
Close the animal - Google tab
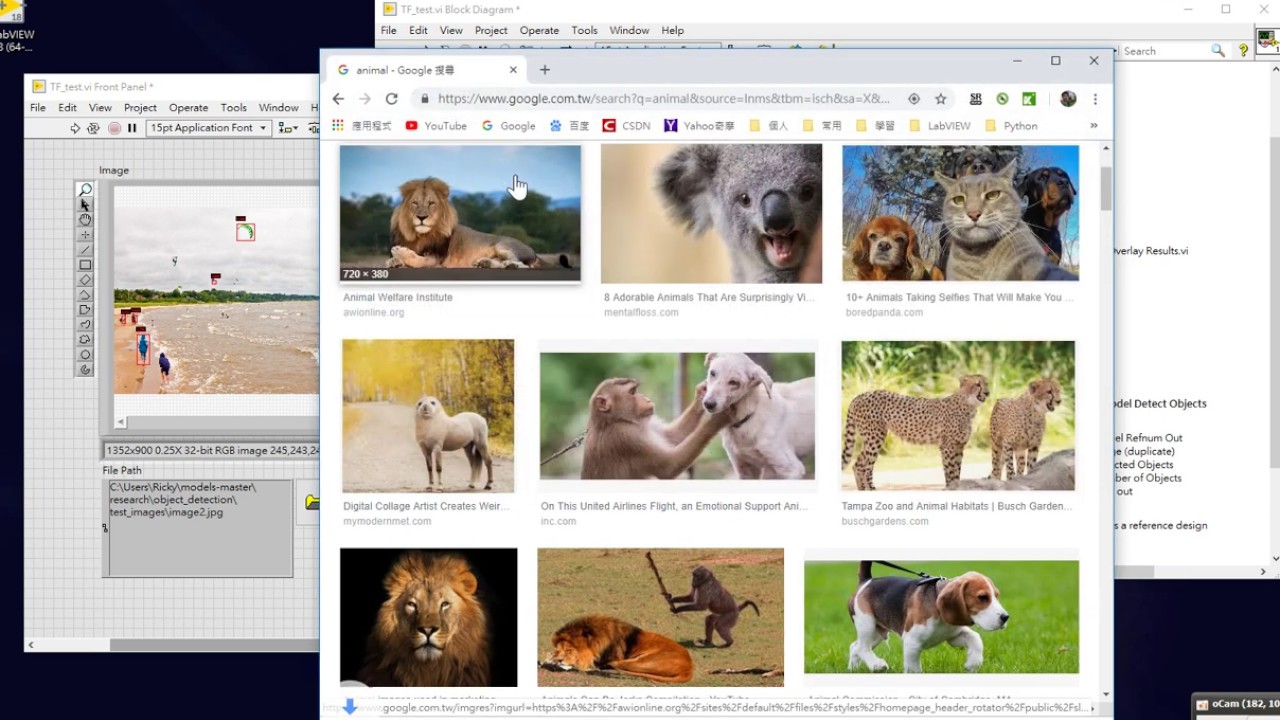click(514, 70)
